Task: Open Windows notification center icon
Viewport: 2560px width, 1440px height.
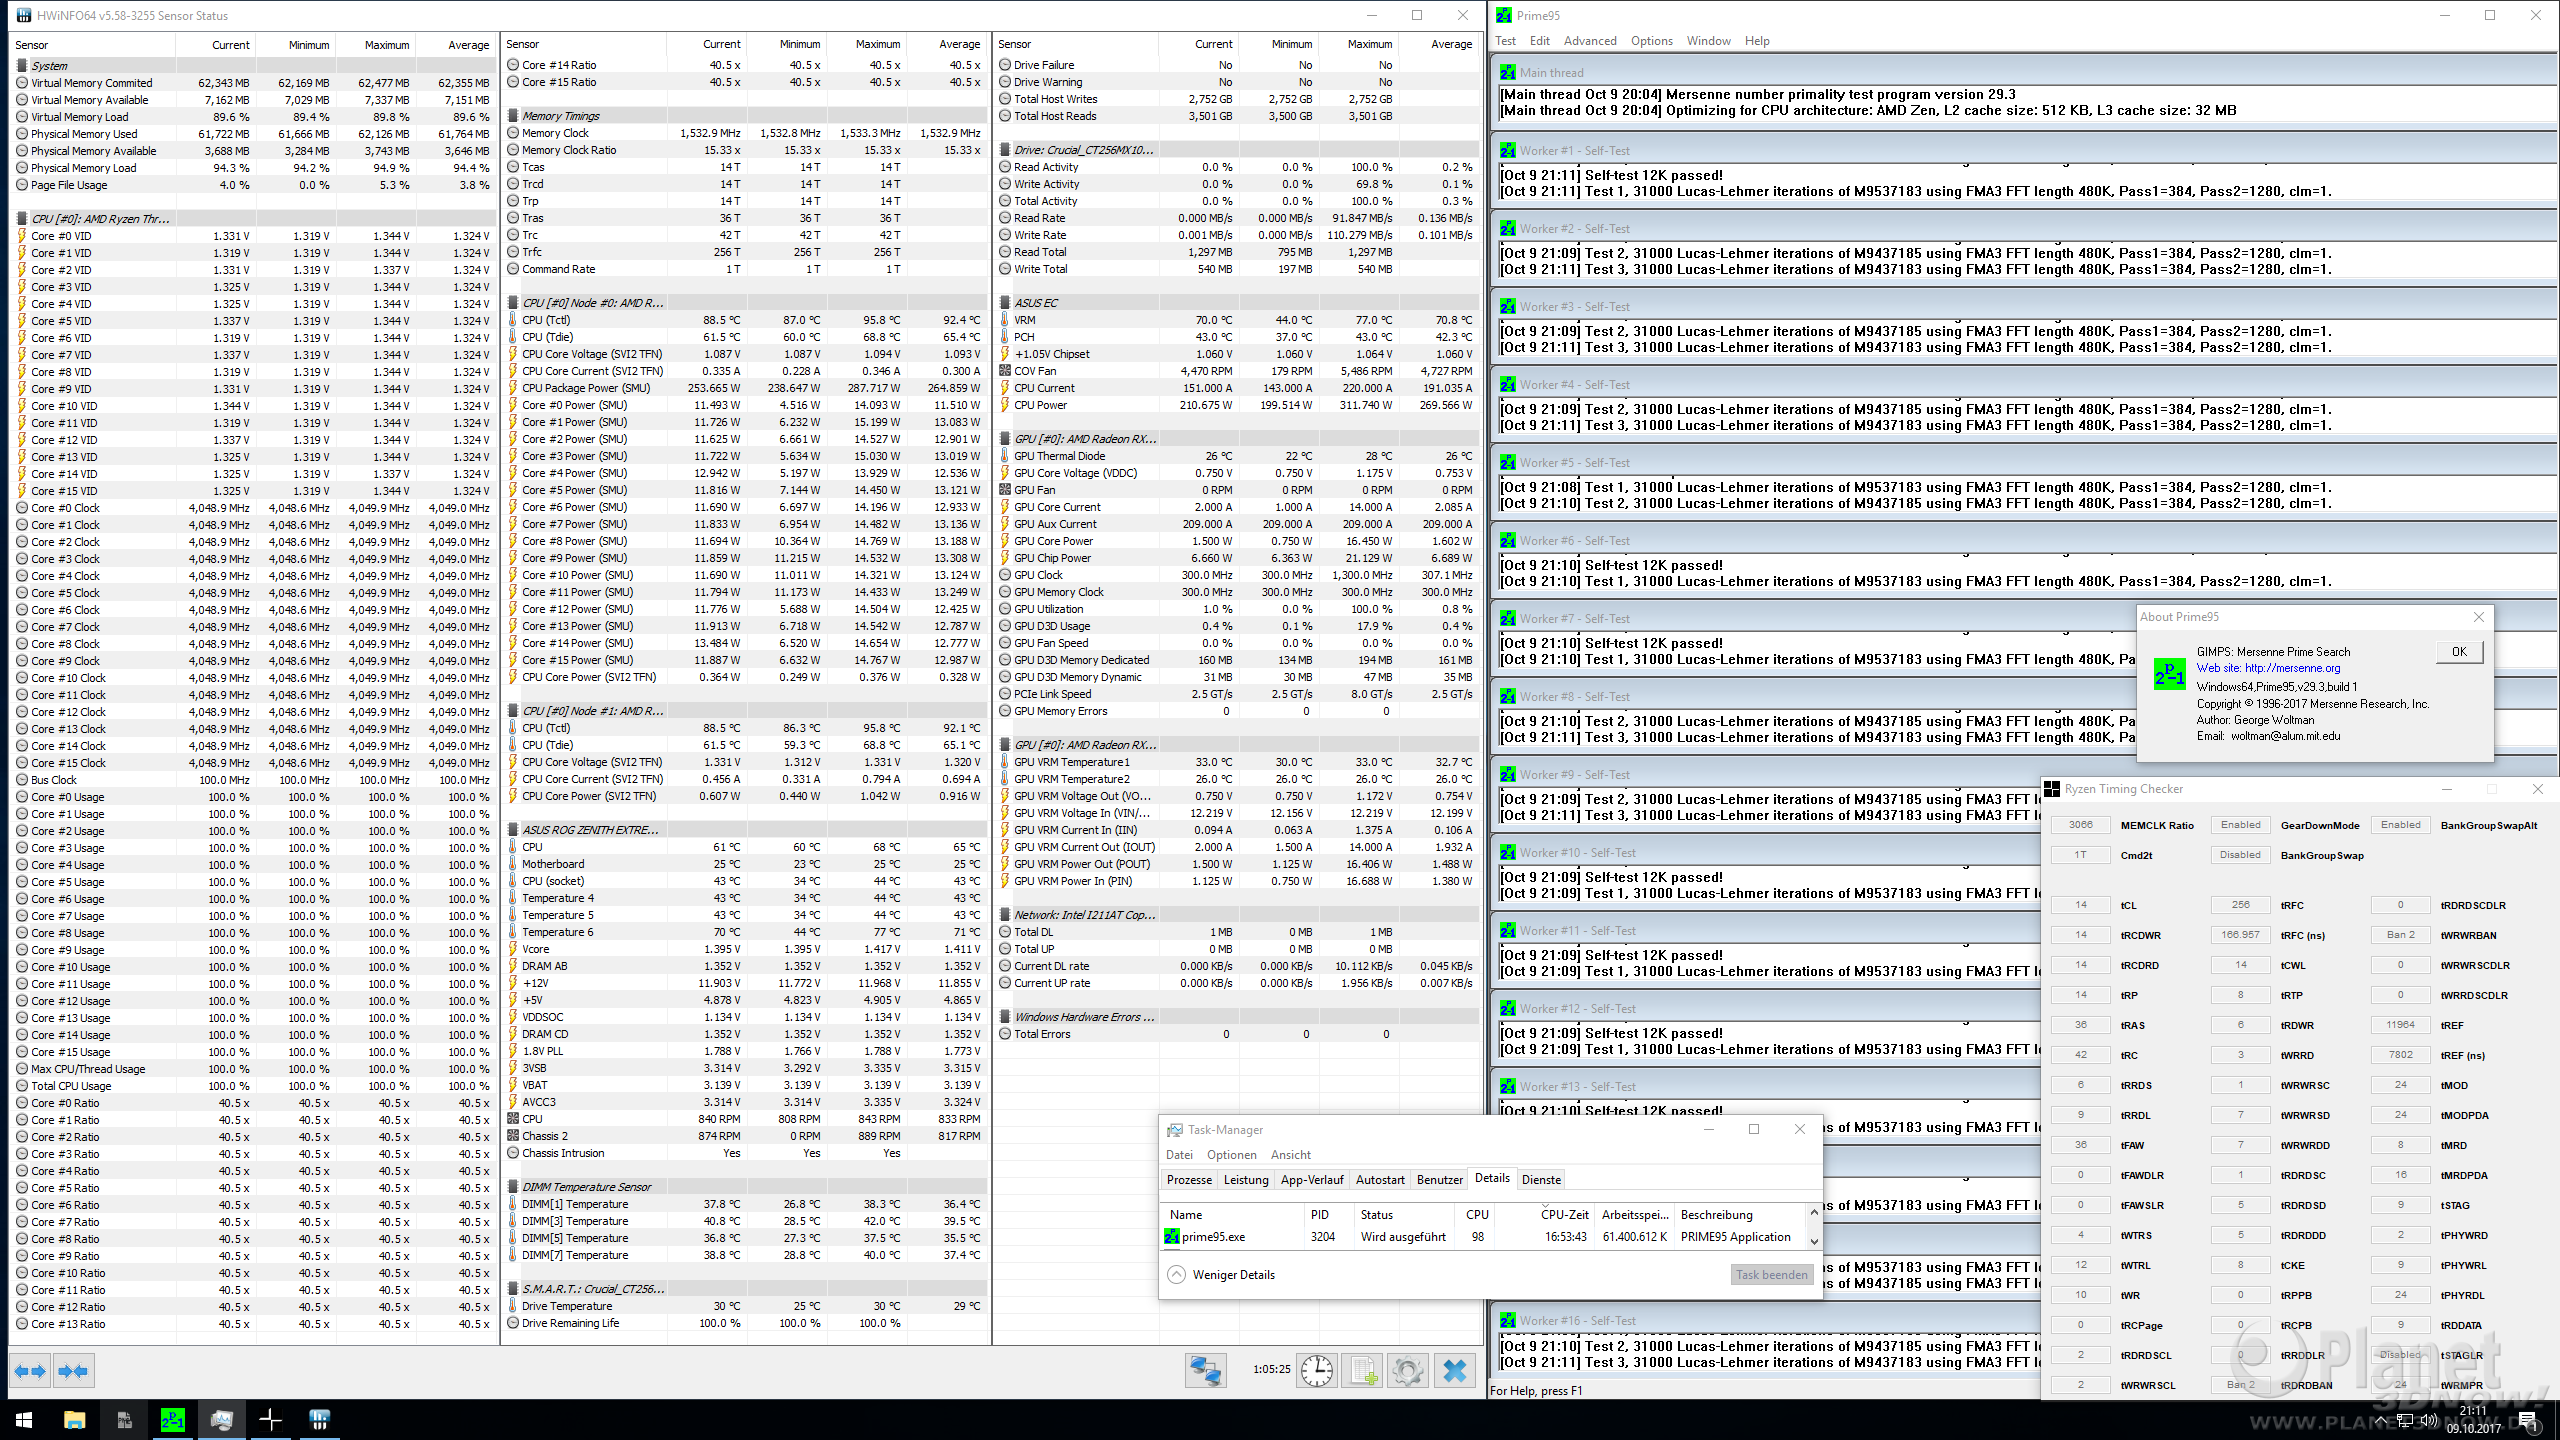Action: 2527,1420
